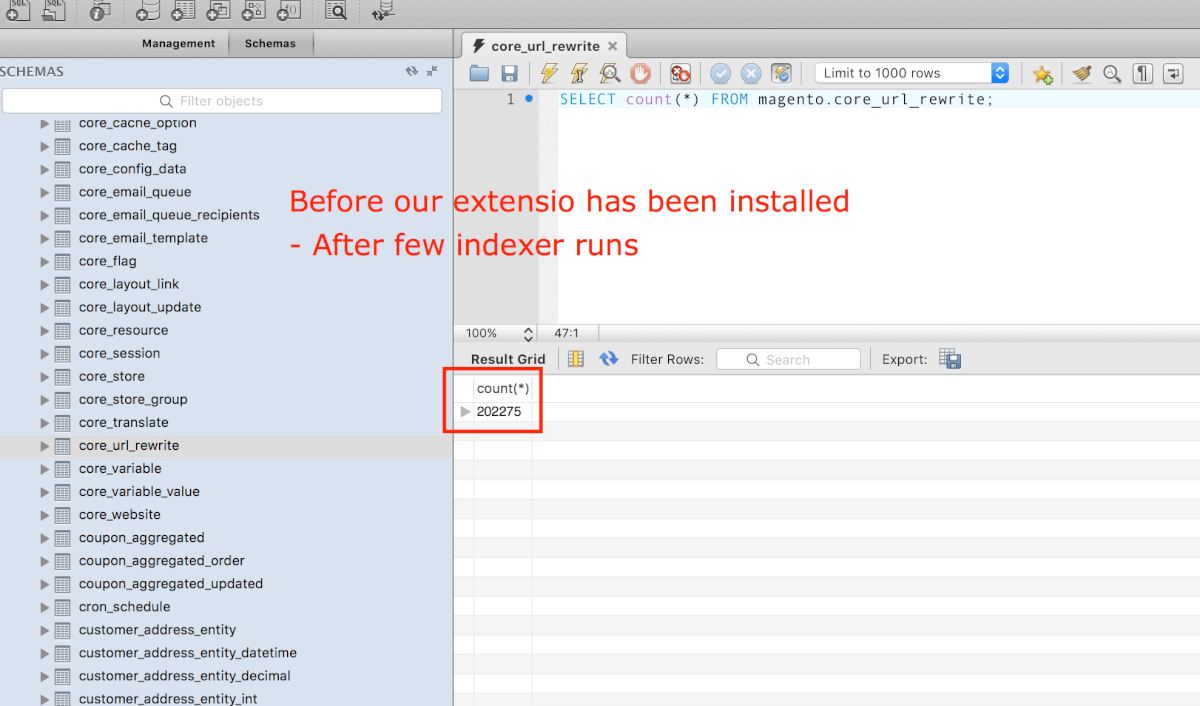Click the create new schema database icon
This screenshot has height=706, width=1200.
[x=148, y=11]
